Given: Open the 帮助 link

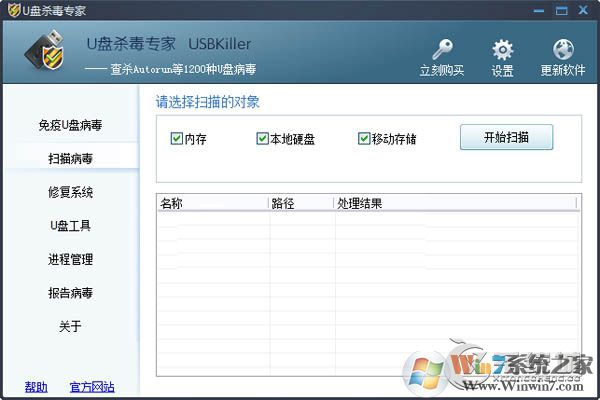Looking at the screenshot, I should click(x=36, y=387).
